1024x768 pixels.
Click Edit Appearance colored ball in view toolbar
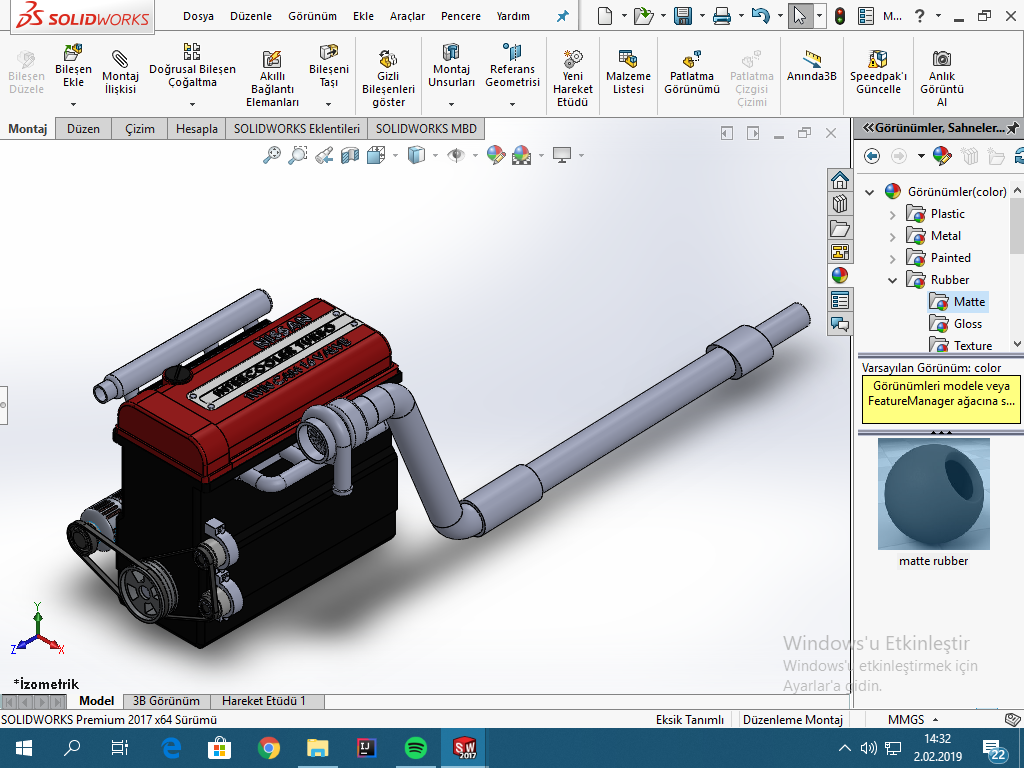point(496,155)
